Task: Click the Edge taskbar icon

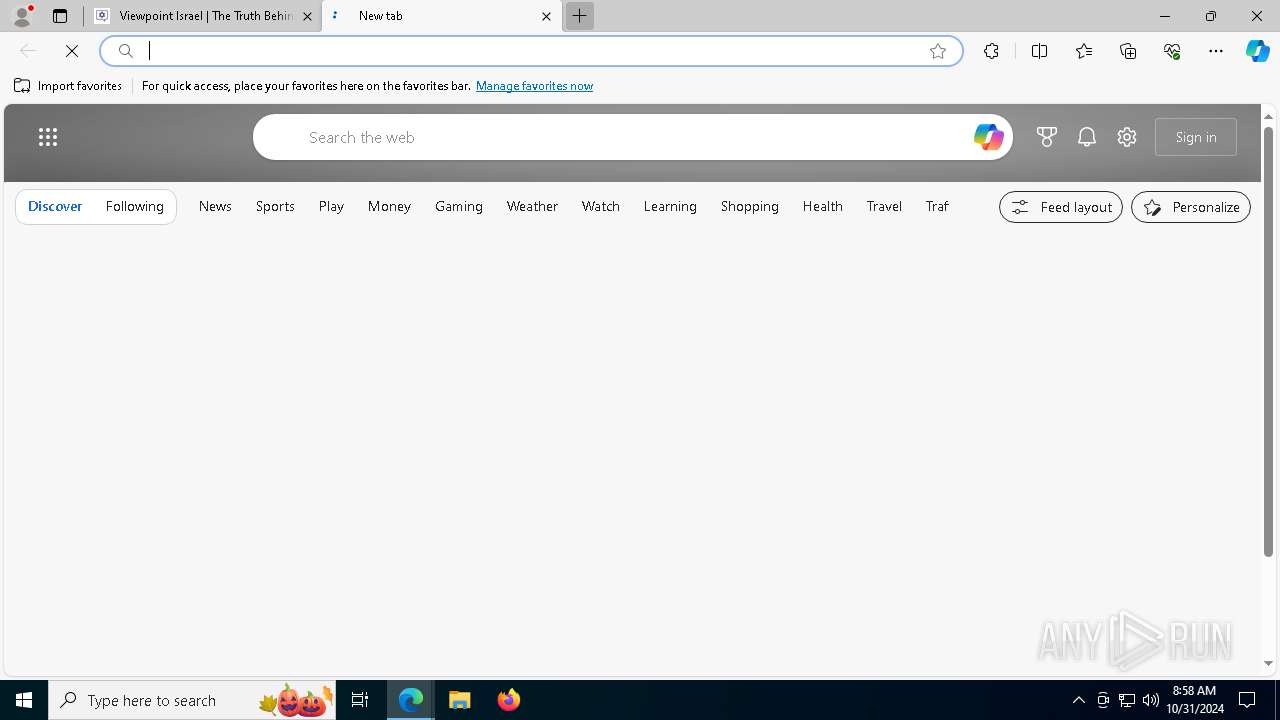Action: pyautogui.click(x=411, y=700)
